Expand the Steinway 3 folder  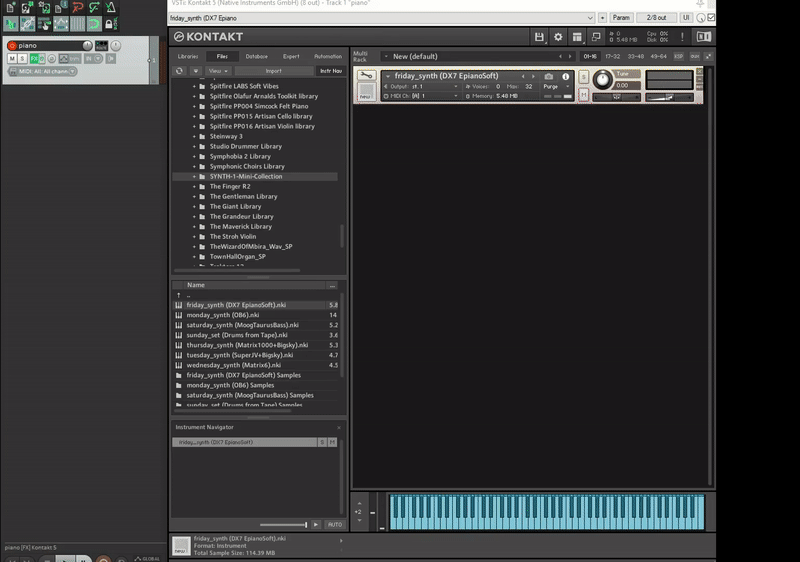pos(194,137)
